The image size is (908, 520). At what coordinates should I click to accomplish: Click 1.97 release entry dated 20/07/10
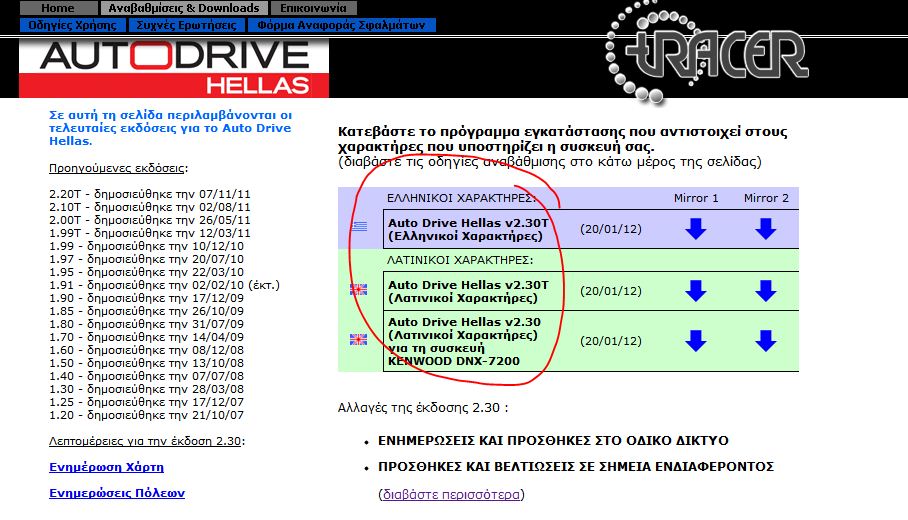(146, 259)
